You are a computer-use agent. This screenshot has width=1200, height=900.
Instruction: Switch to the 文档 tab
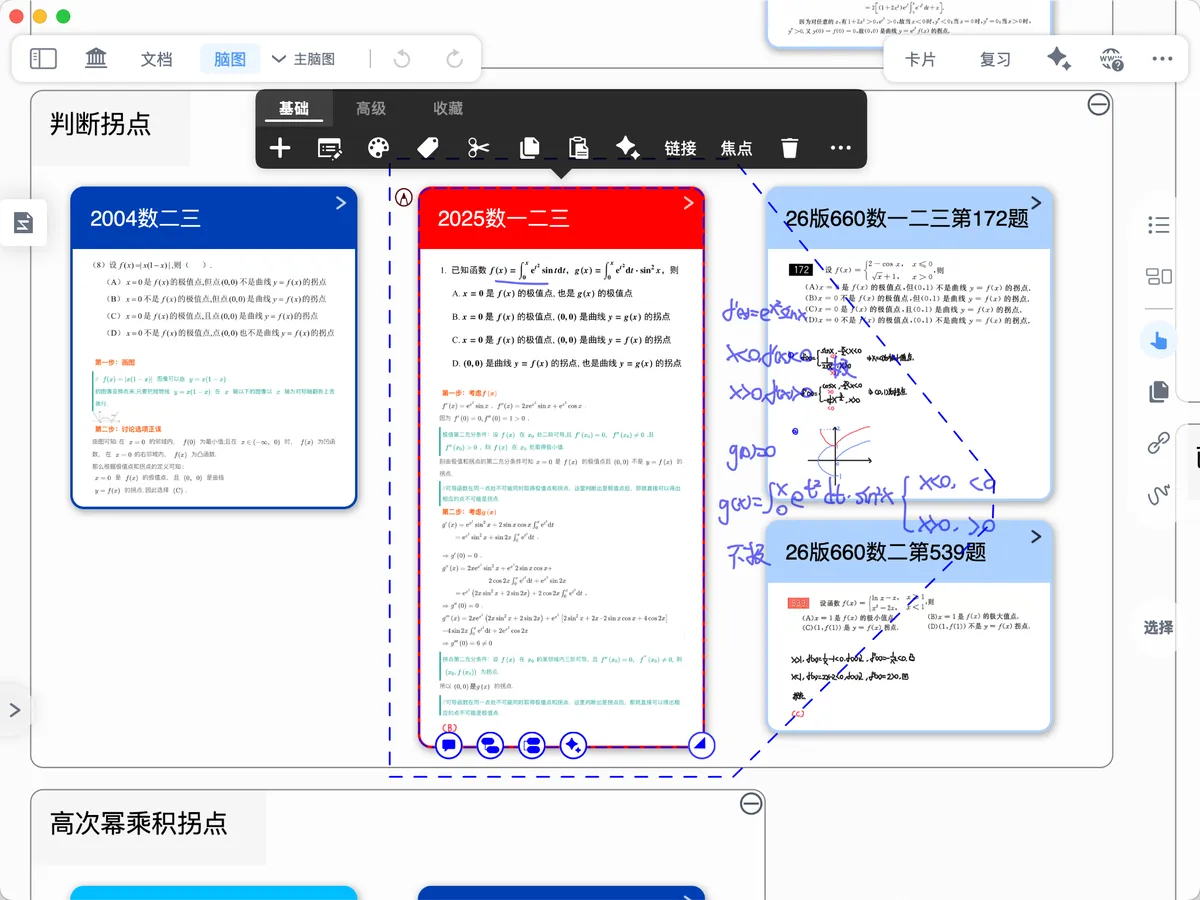[x=157, y=59]
